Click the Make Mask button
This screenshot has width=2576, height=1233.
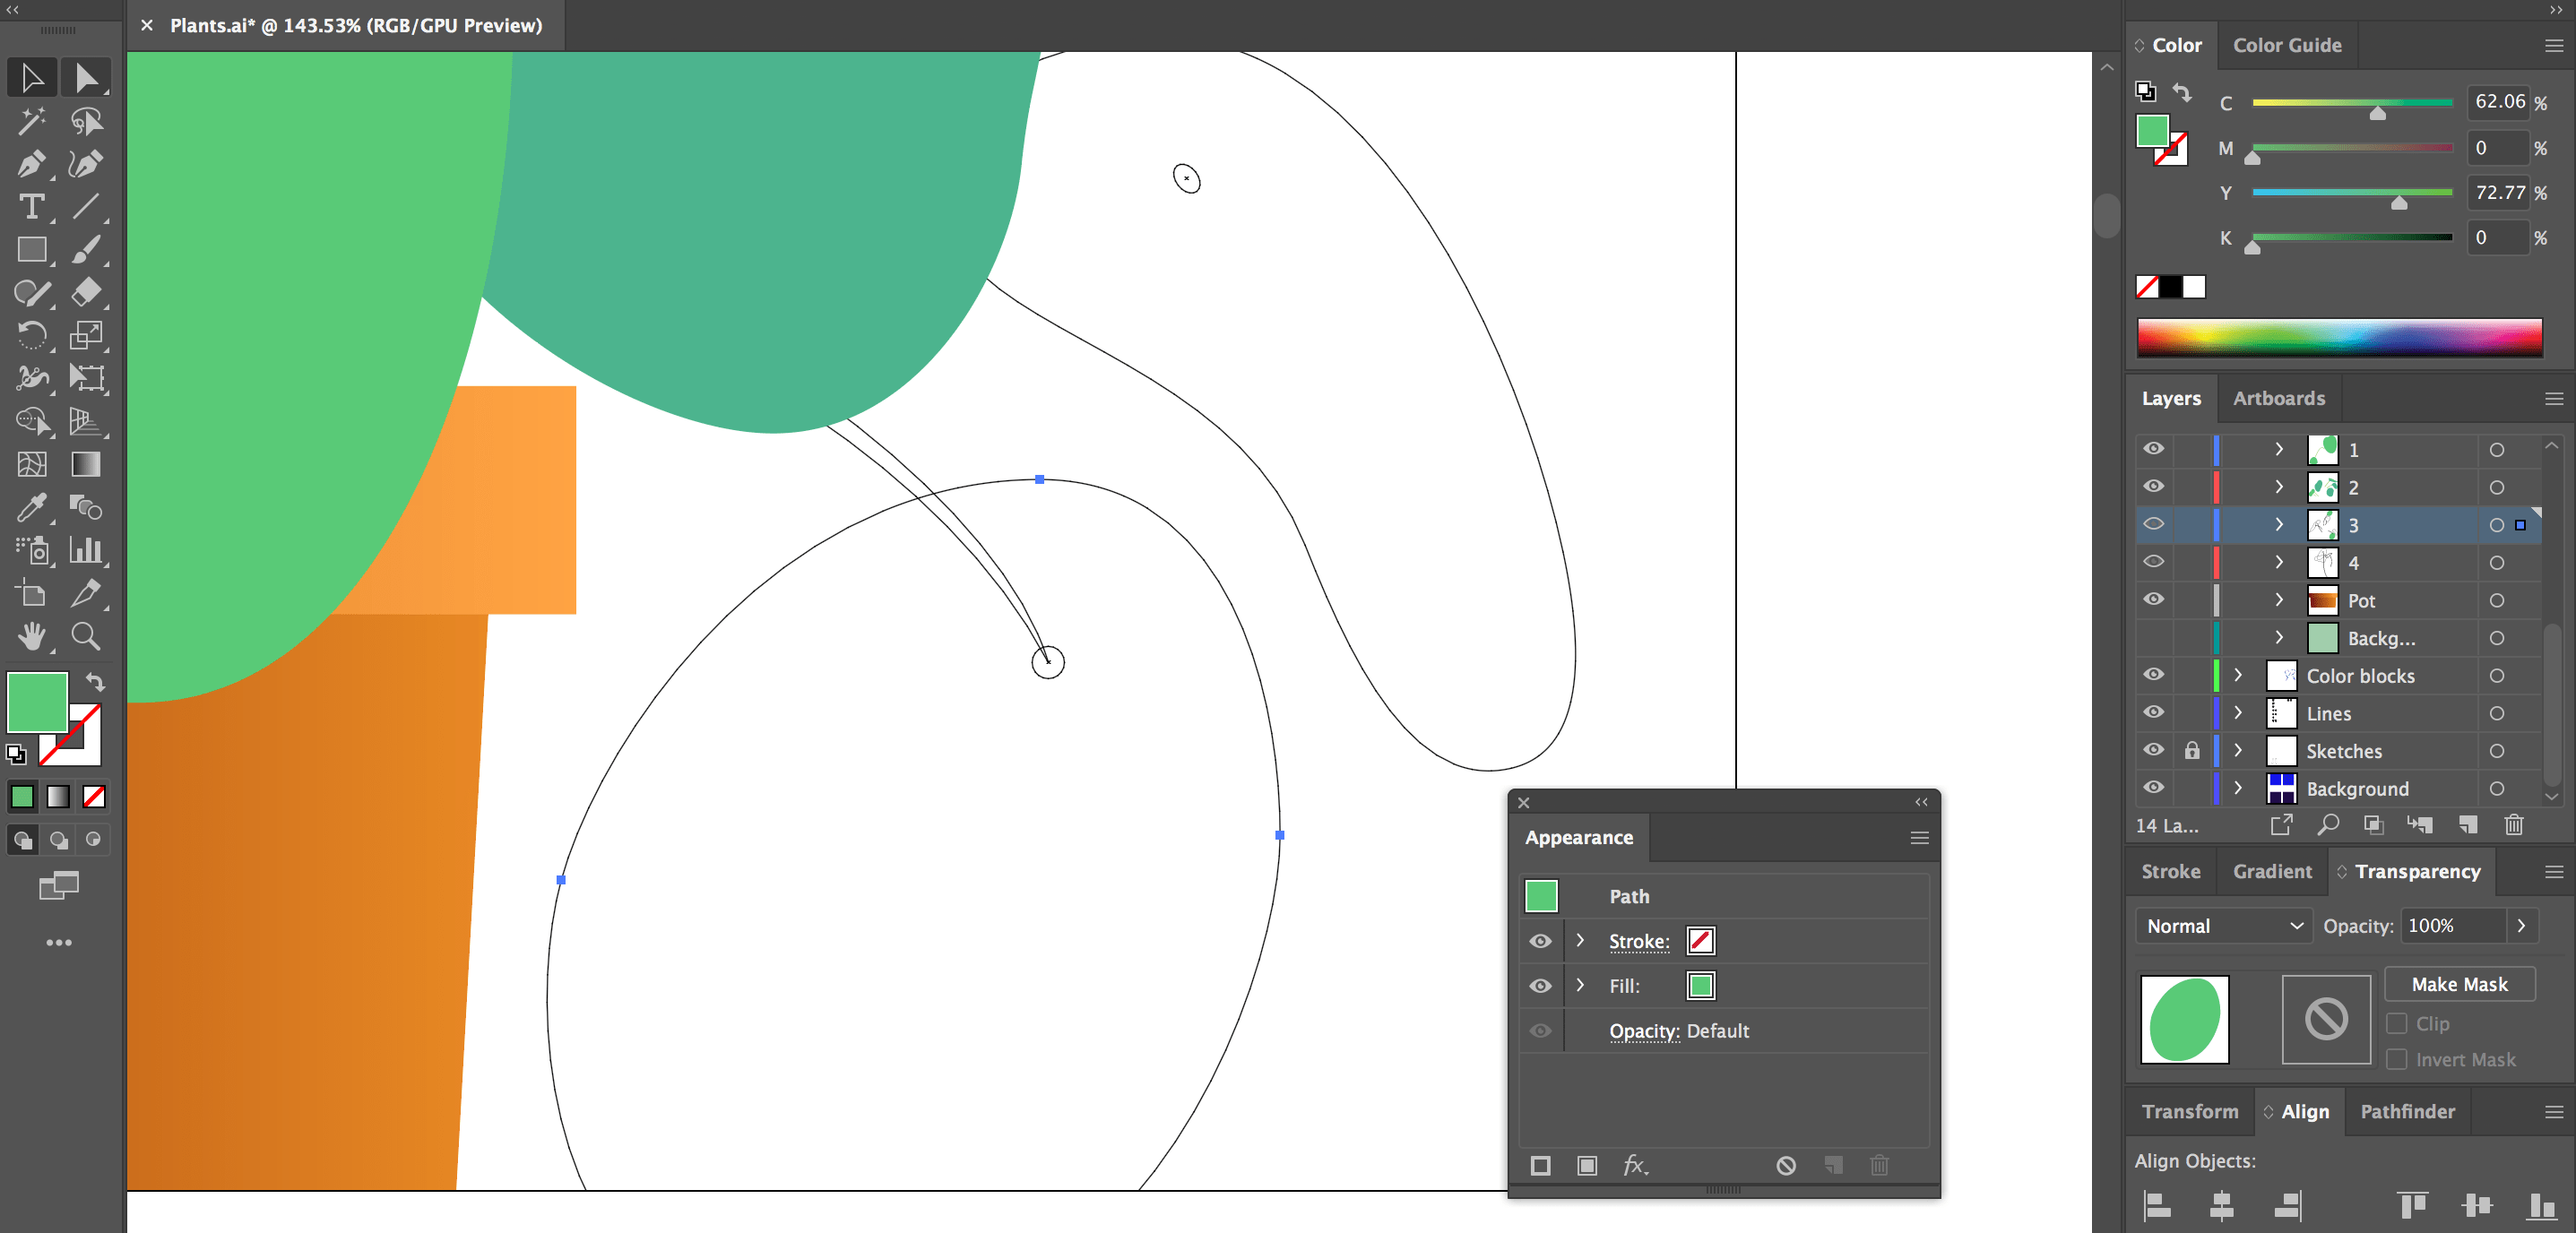pyautogui.click(x=2459, y=984)
